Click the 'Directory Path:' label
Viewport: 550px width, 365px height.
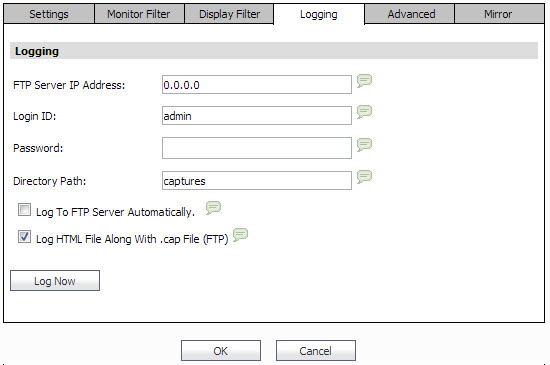[49, 181]
